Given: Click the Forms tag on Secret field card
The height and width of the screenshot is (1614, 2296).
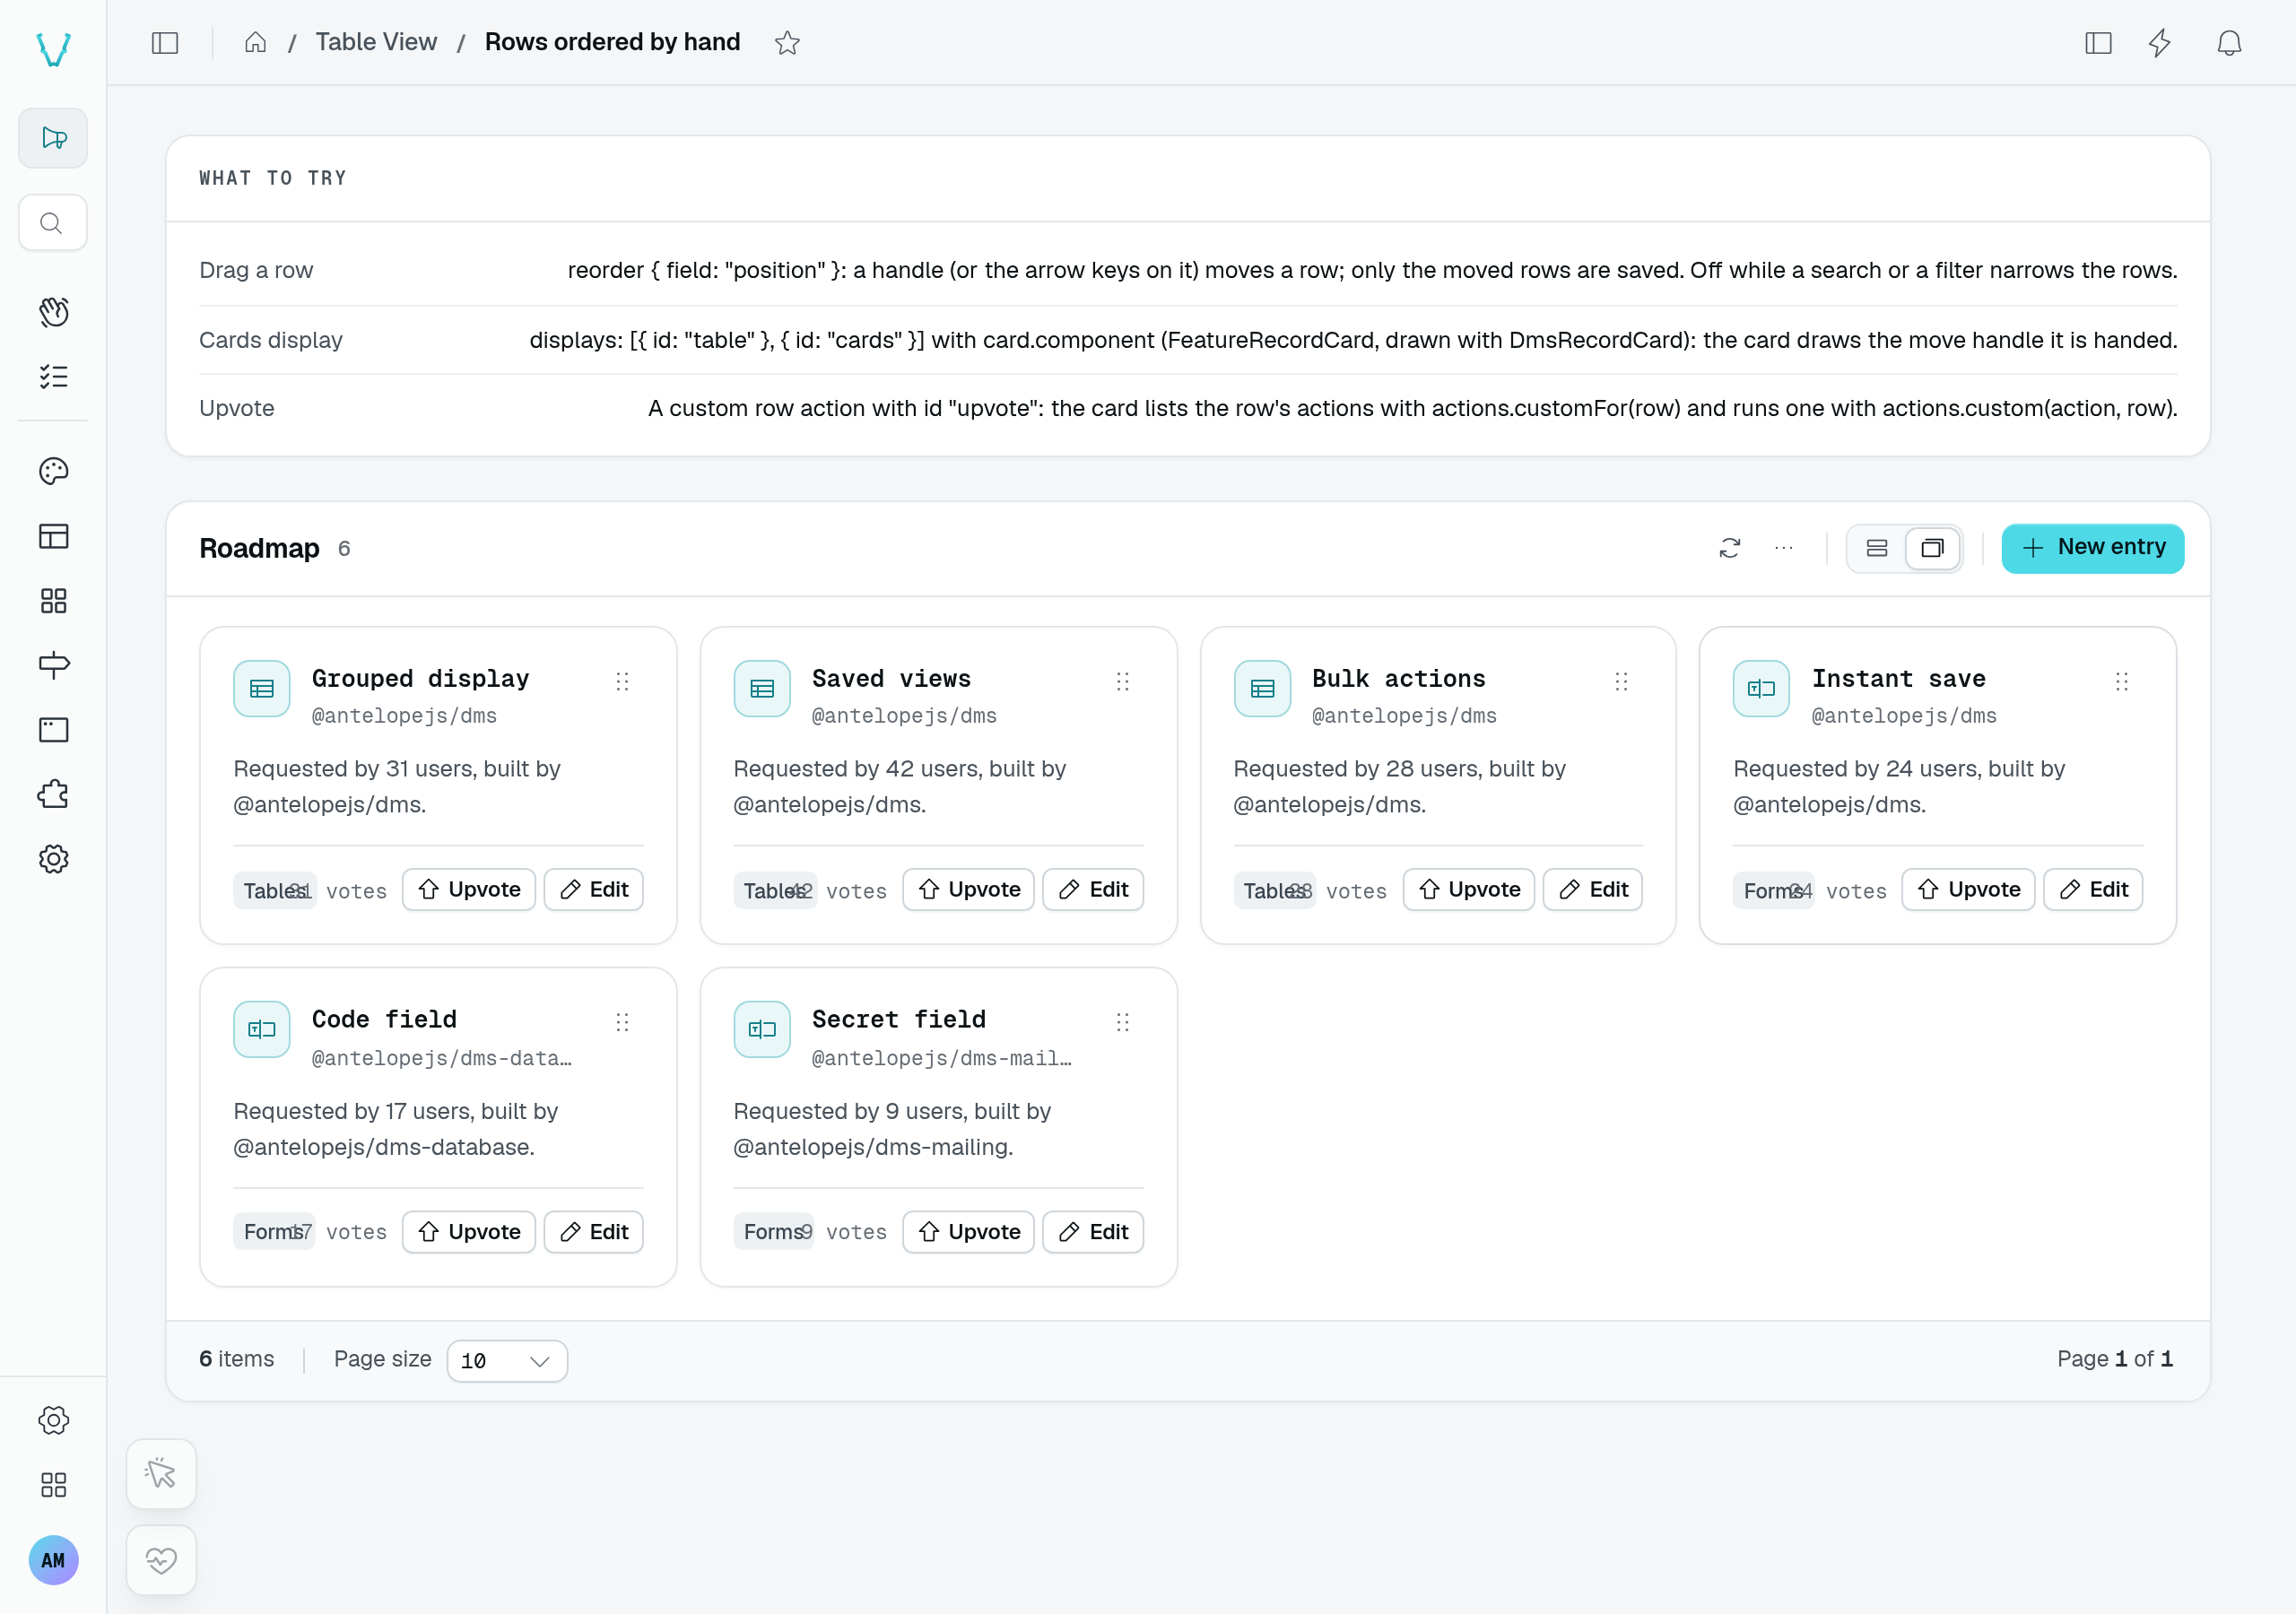Looking at the screenshot, I should [x=773, y=1232].
